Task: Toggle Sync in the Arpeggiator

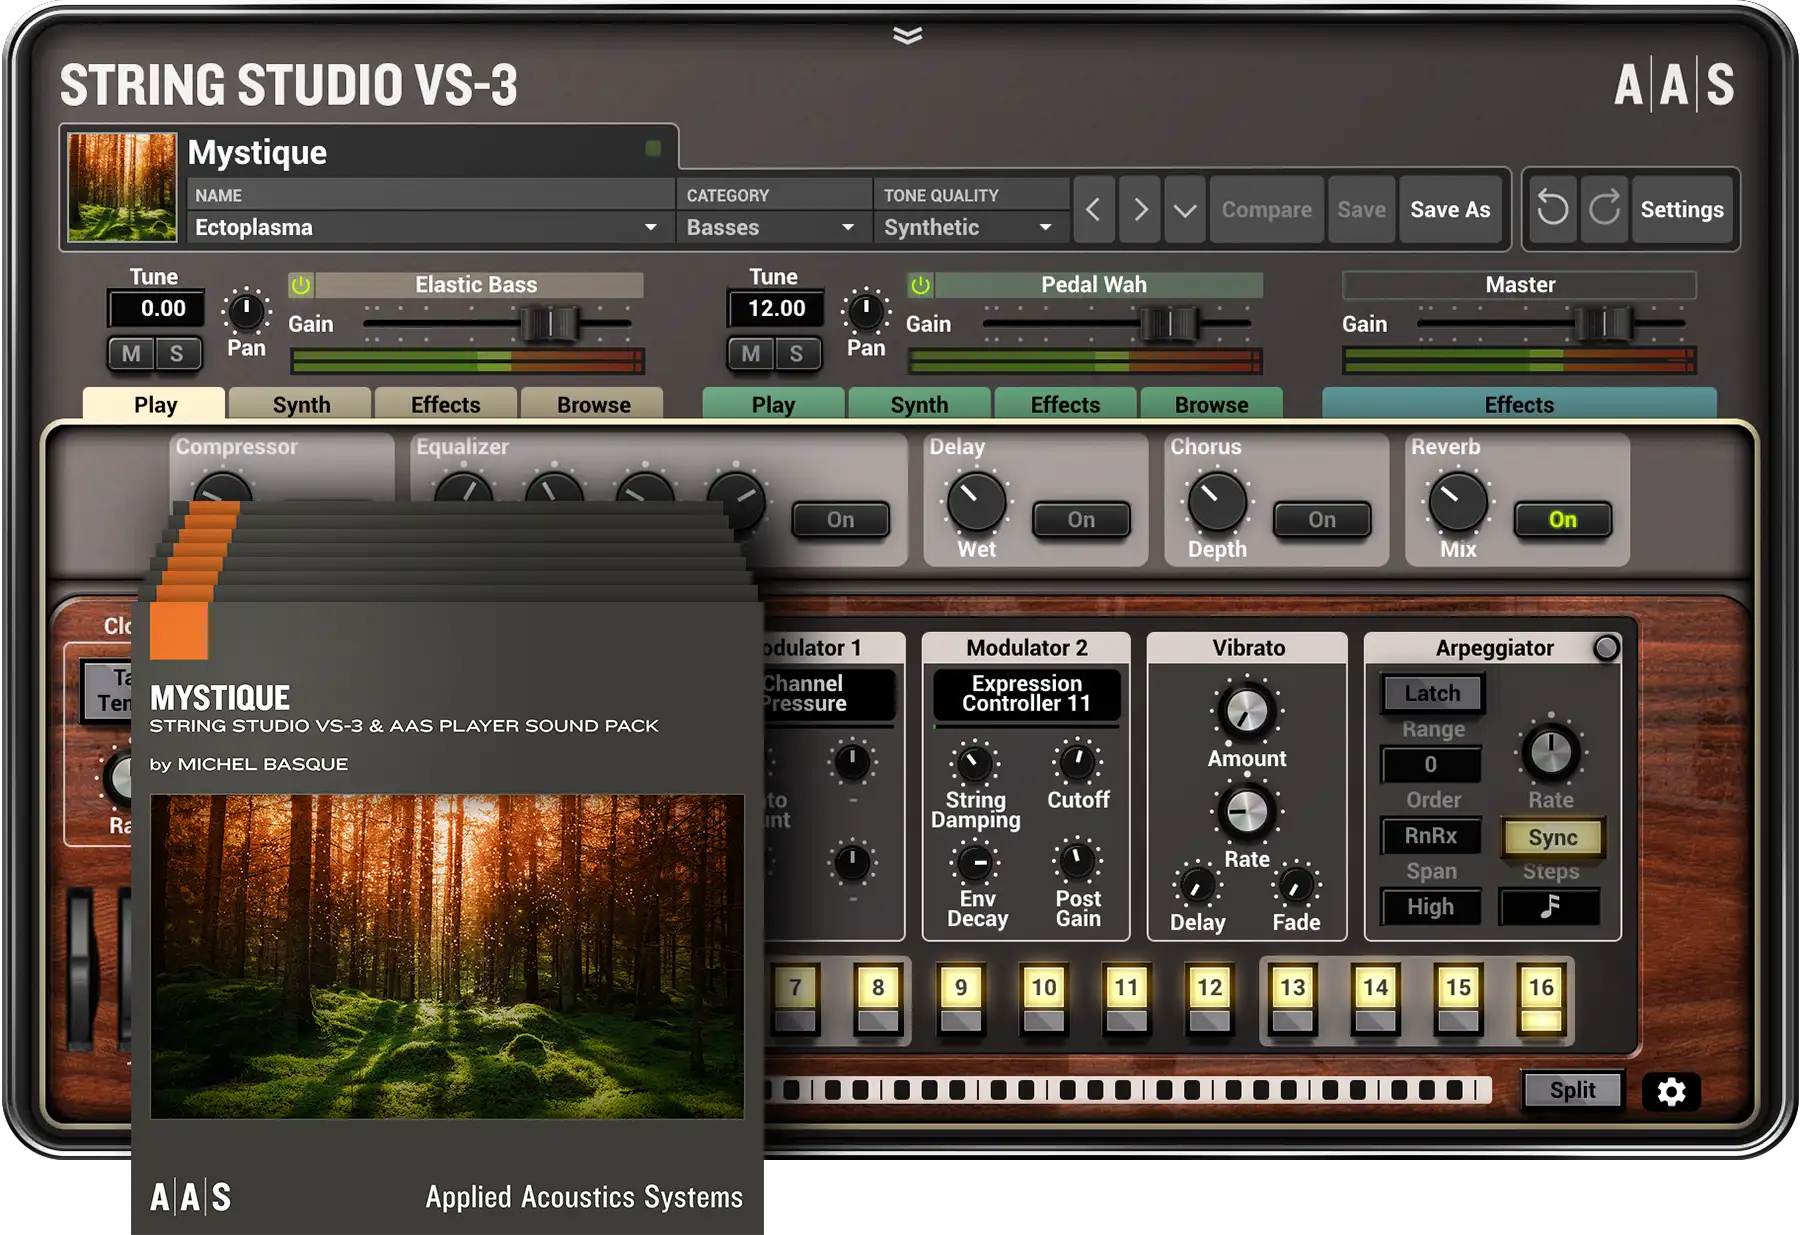Action: 1552,837
